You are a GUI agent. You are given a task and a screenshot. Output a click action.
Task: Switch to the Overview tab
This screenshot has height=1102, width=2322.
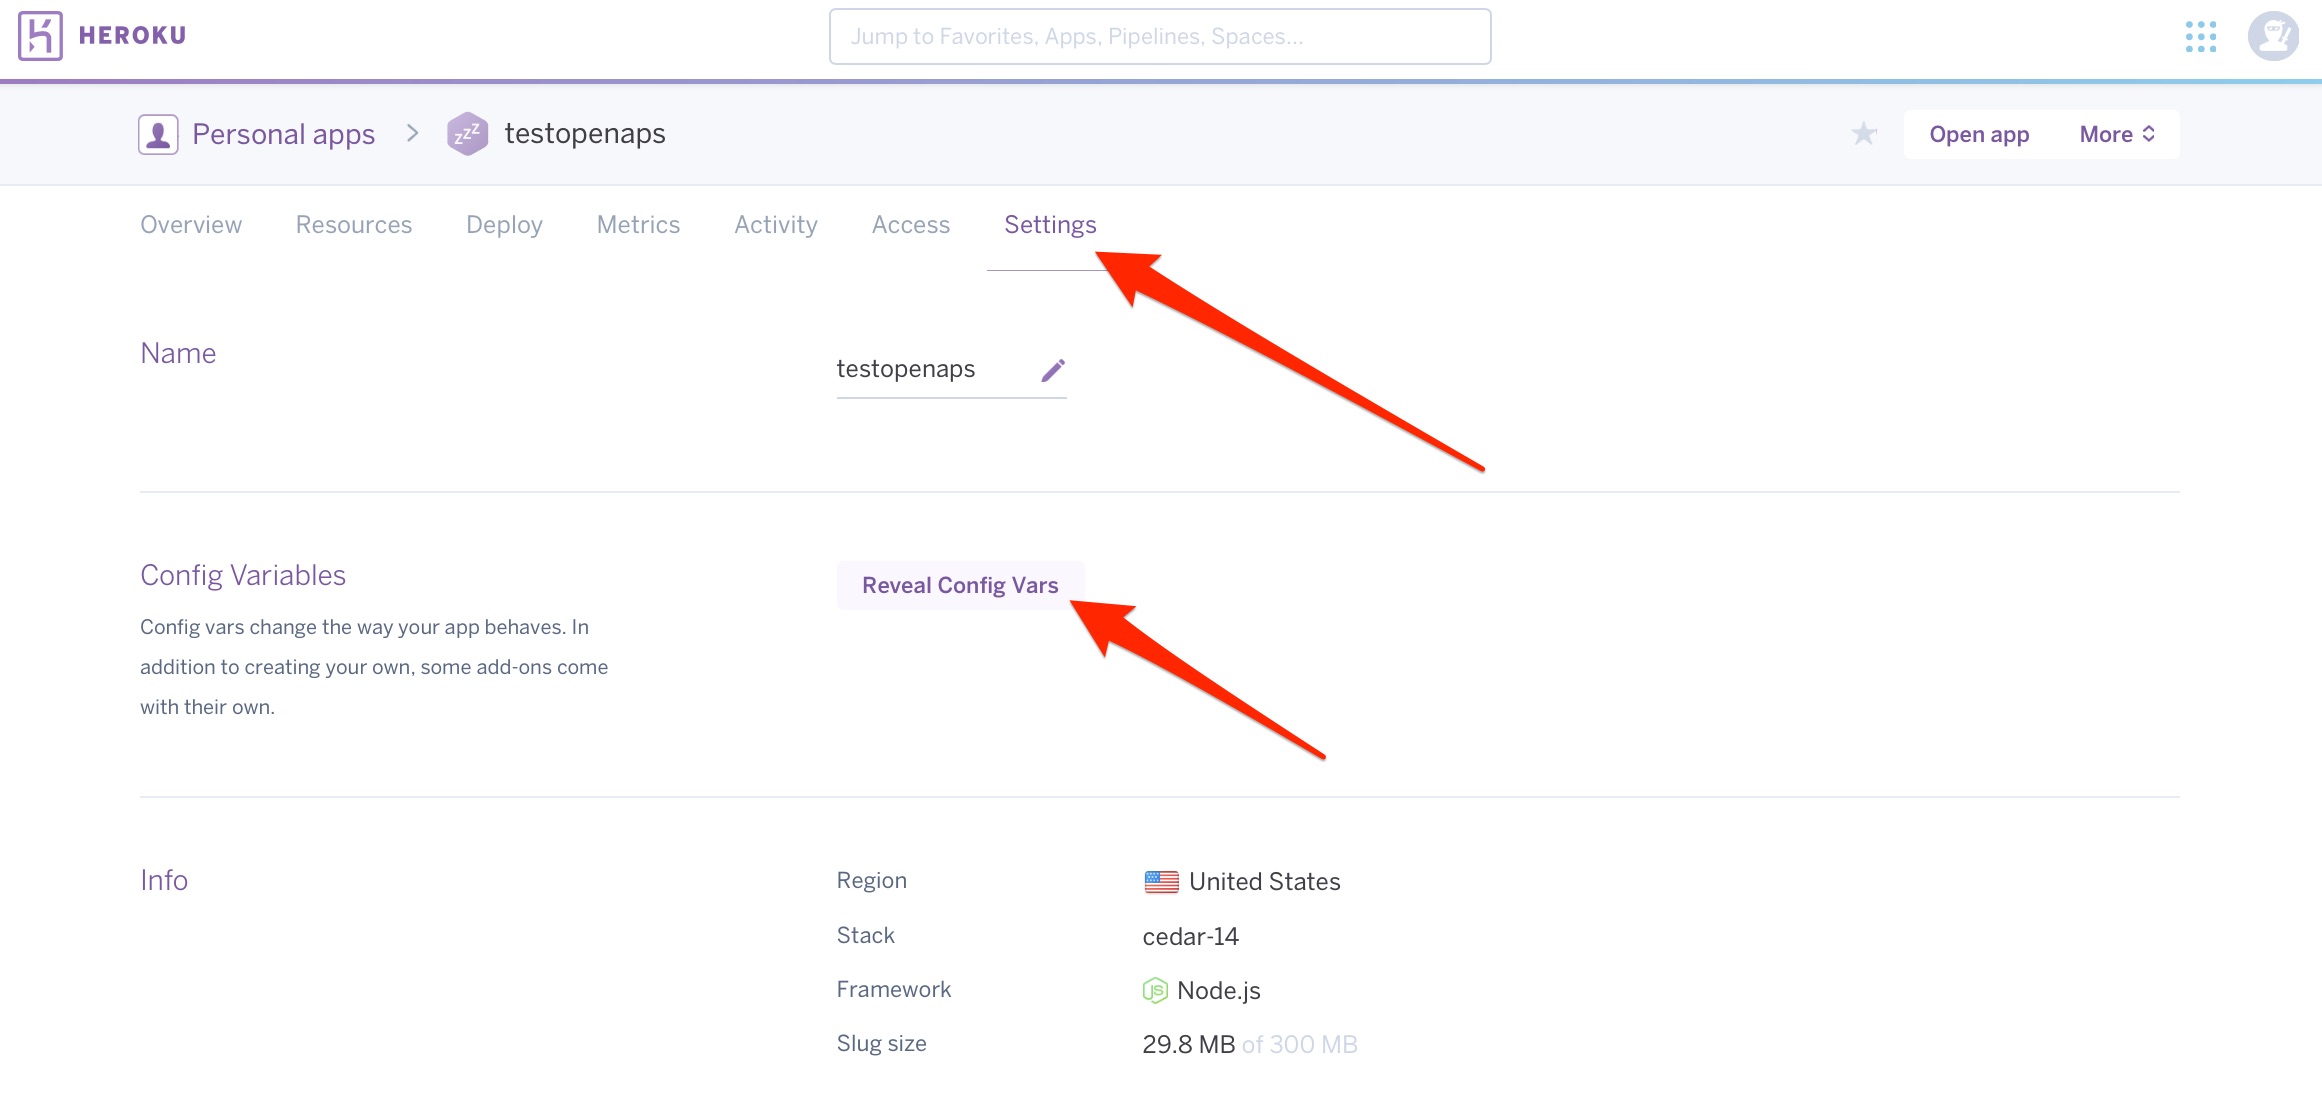coord(191,225)
